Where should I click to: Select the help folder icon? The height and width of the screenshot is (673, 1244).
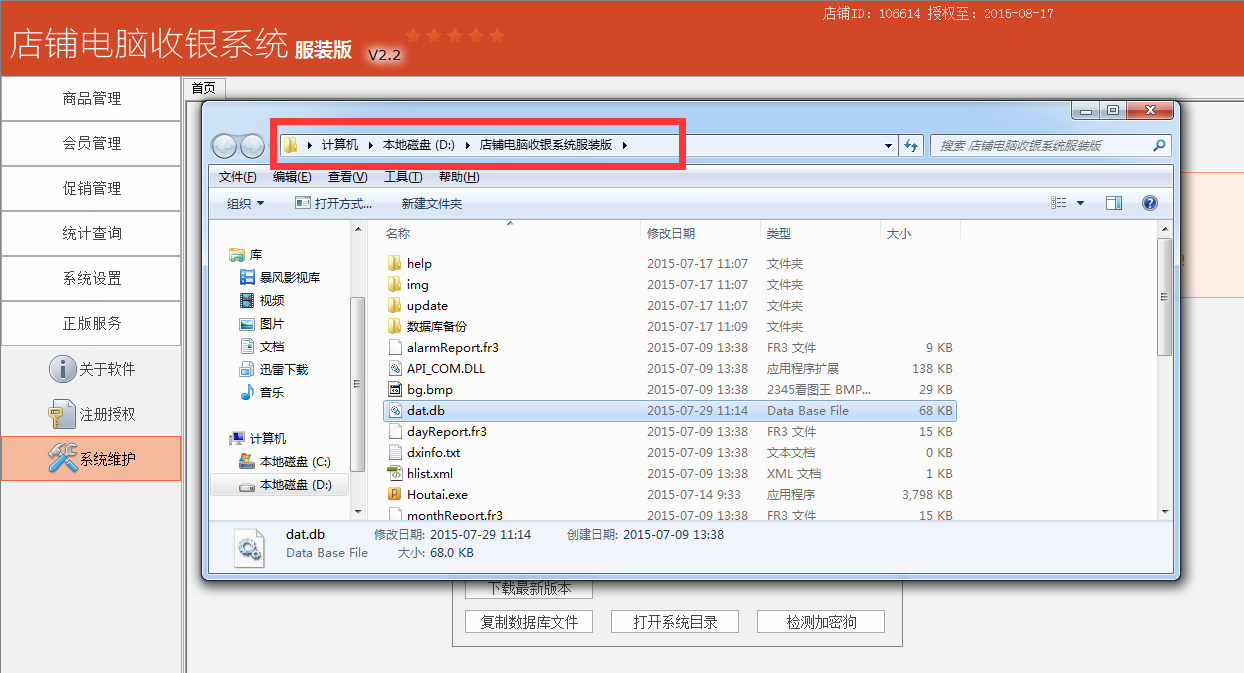coord(395,263)
